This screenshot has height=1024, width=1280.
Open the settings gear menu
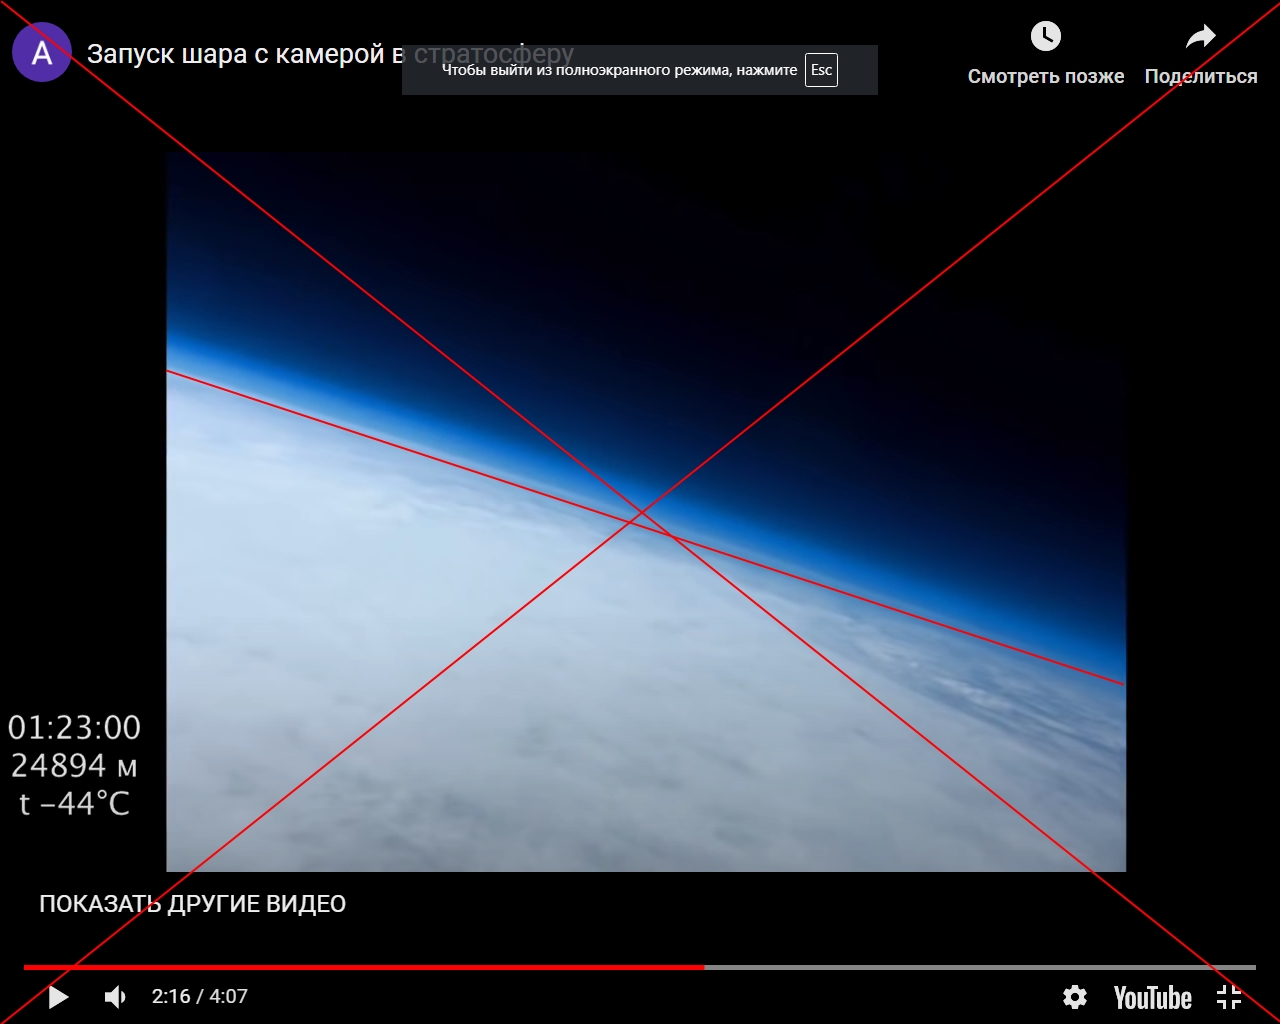pos(1075,997)
